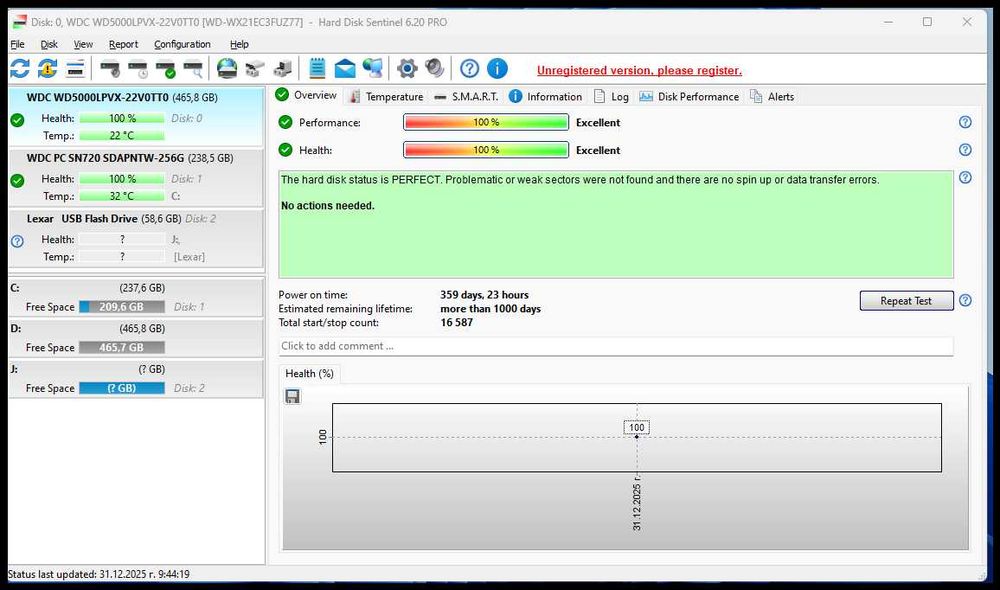The height and width of the screenshot is (590, 1000).
Task: Open the blue notepad report icon
Action: (x=317, y=68)
